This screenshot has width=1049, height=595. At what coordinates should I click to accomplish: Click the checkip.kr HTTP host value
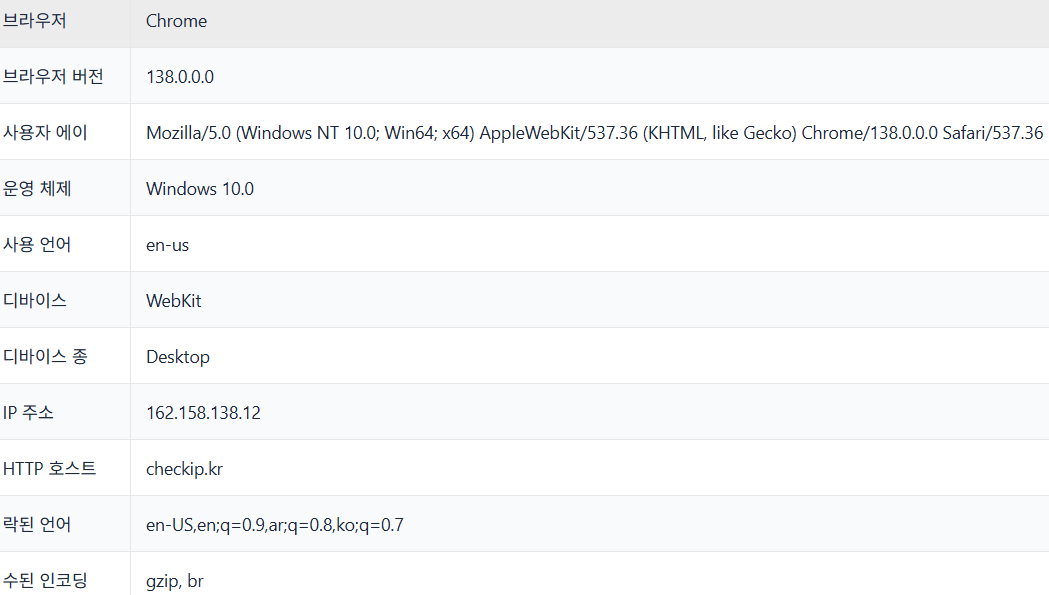tap(184, 469)
